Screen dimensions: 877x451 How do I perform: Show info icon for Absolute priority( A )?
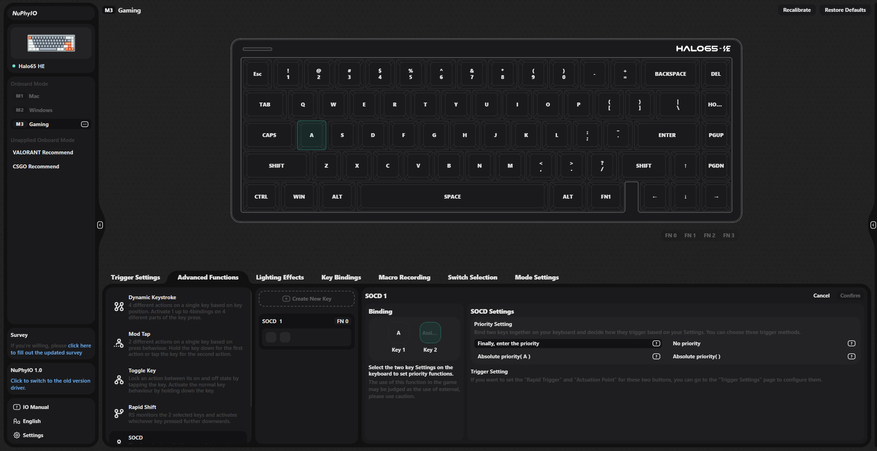tap(656, 356)
